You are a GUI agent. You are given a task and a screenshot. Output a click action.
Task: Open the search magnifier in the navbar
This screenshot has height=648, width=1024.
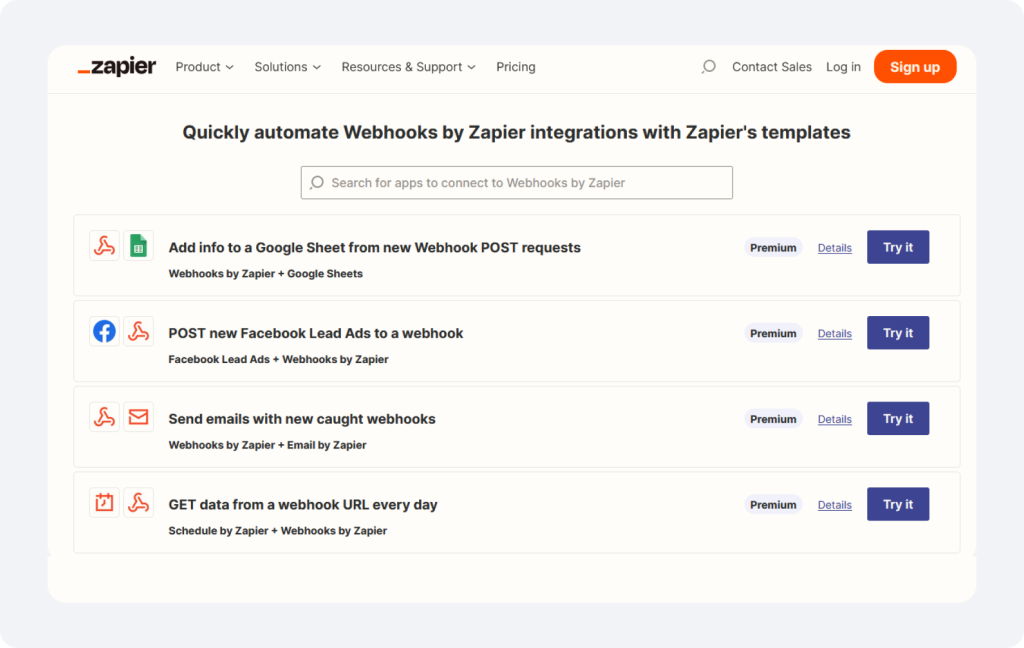709,67
